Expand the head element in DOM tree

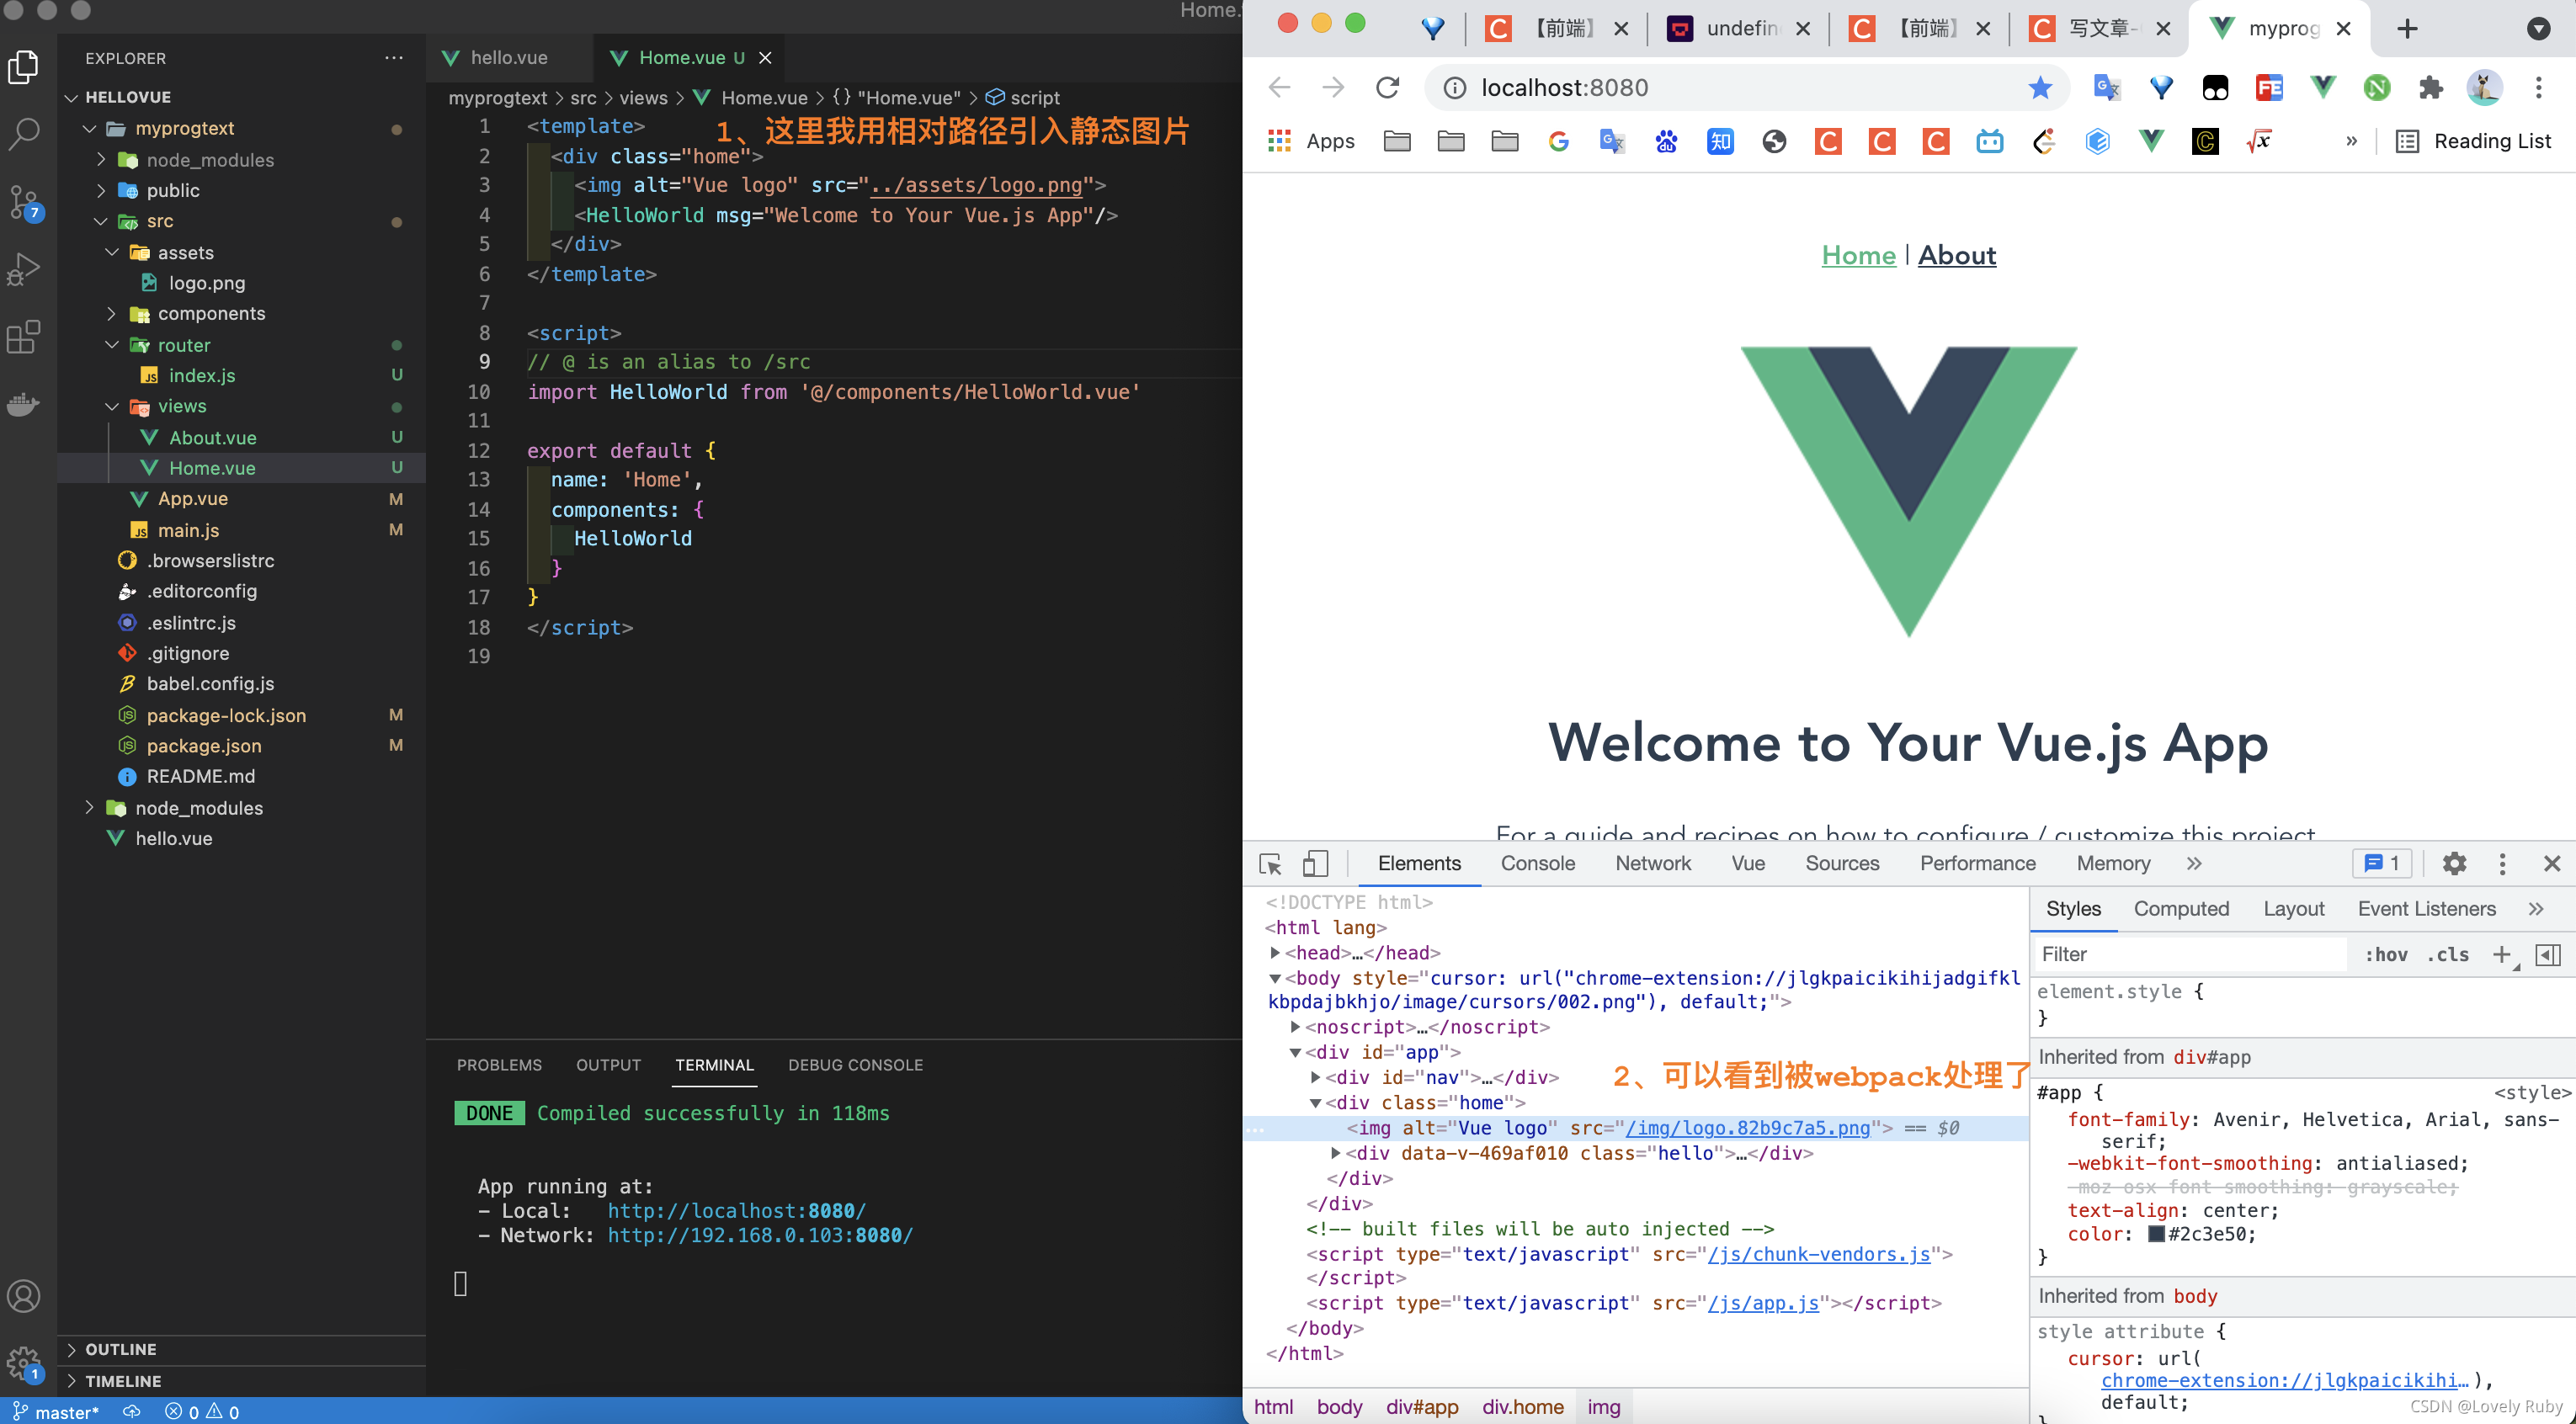pos(1275,953)
